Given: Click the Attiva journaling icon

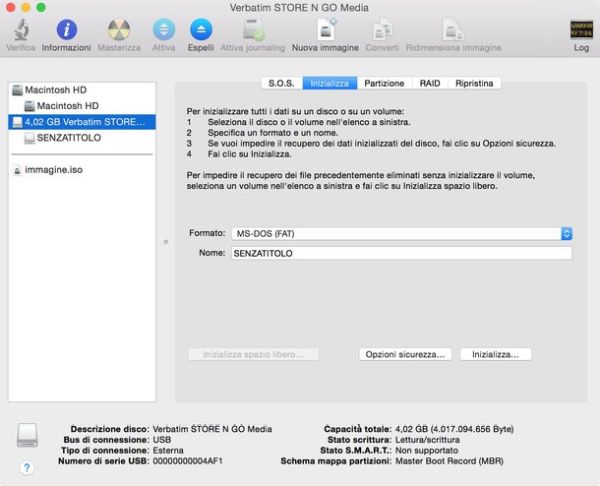Looking at the screenshot, I should pos(253,30).
